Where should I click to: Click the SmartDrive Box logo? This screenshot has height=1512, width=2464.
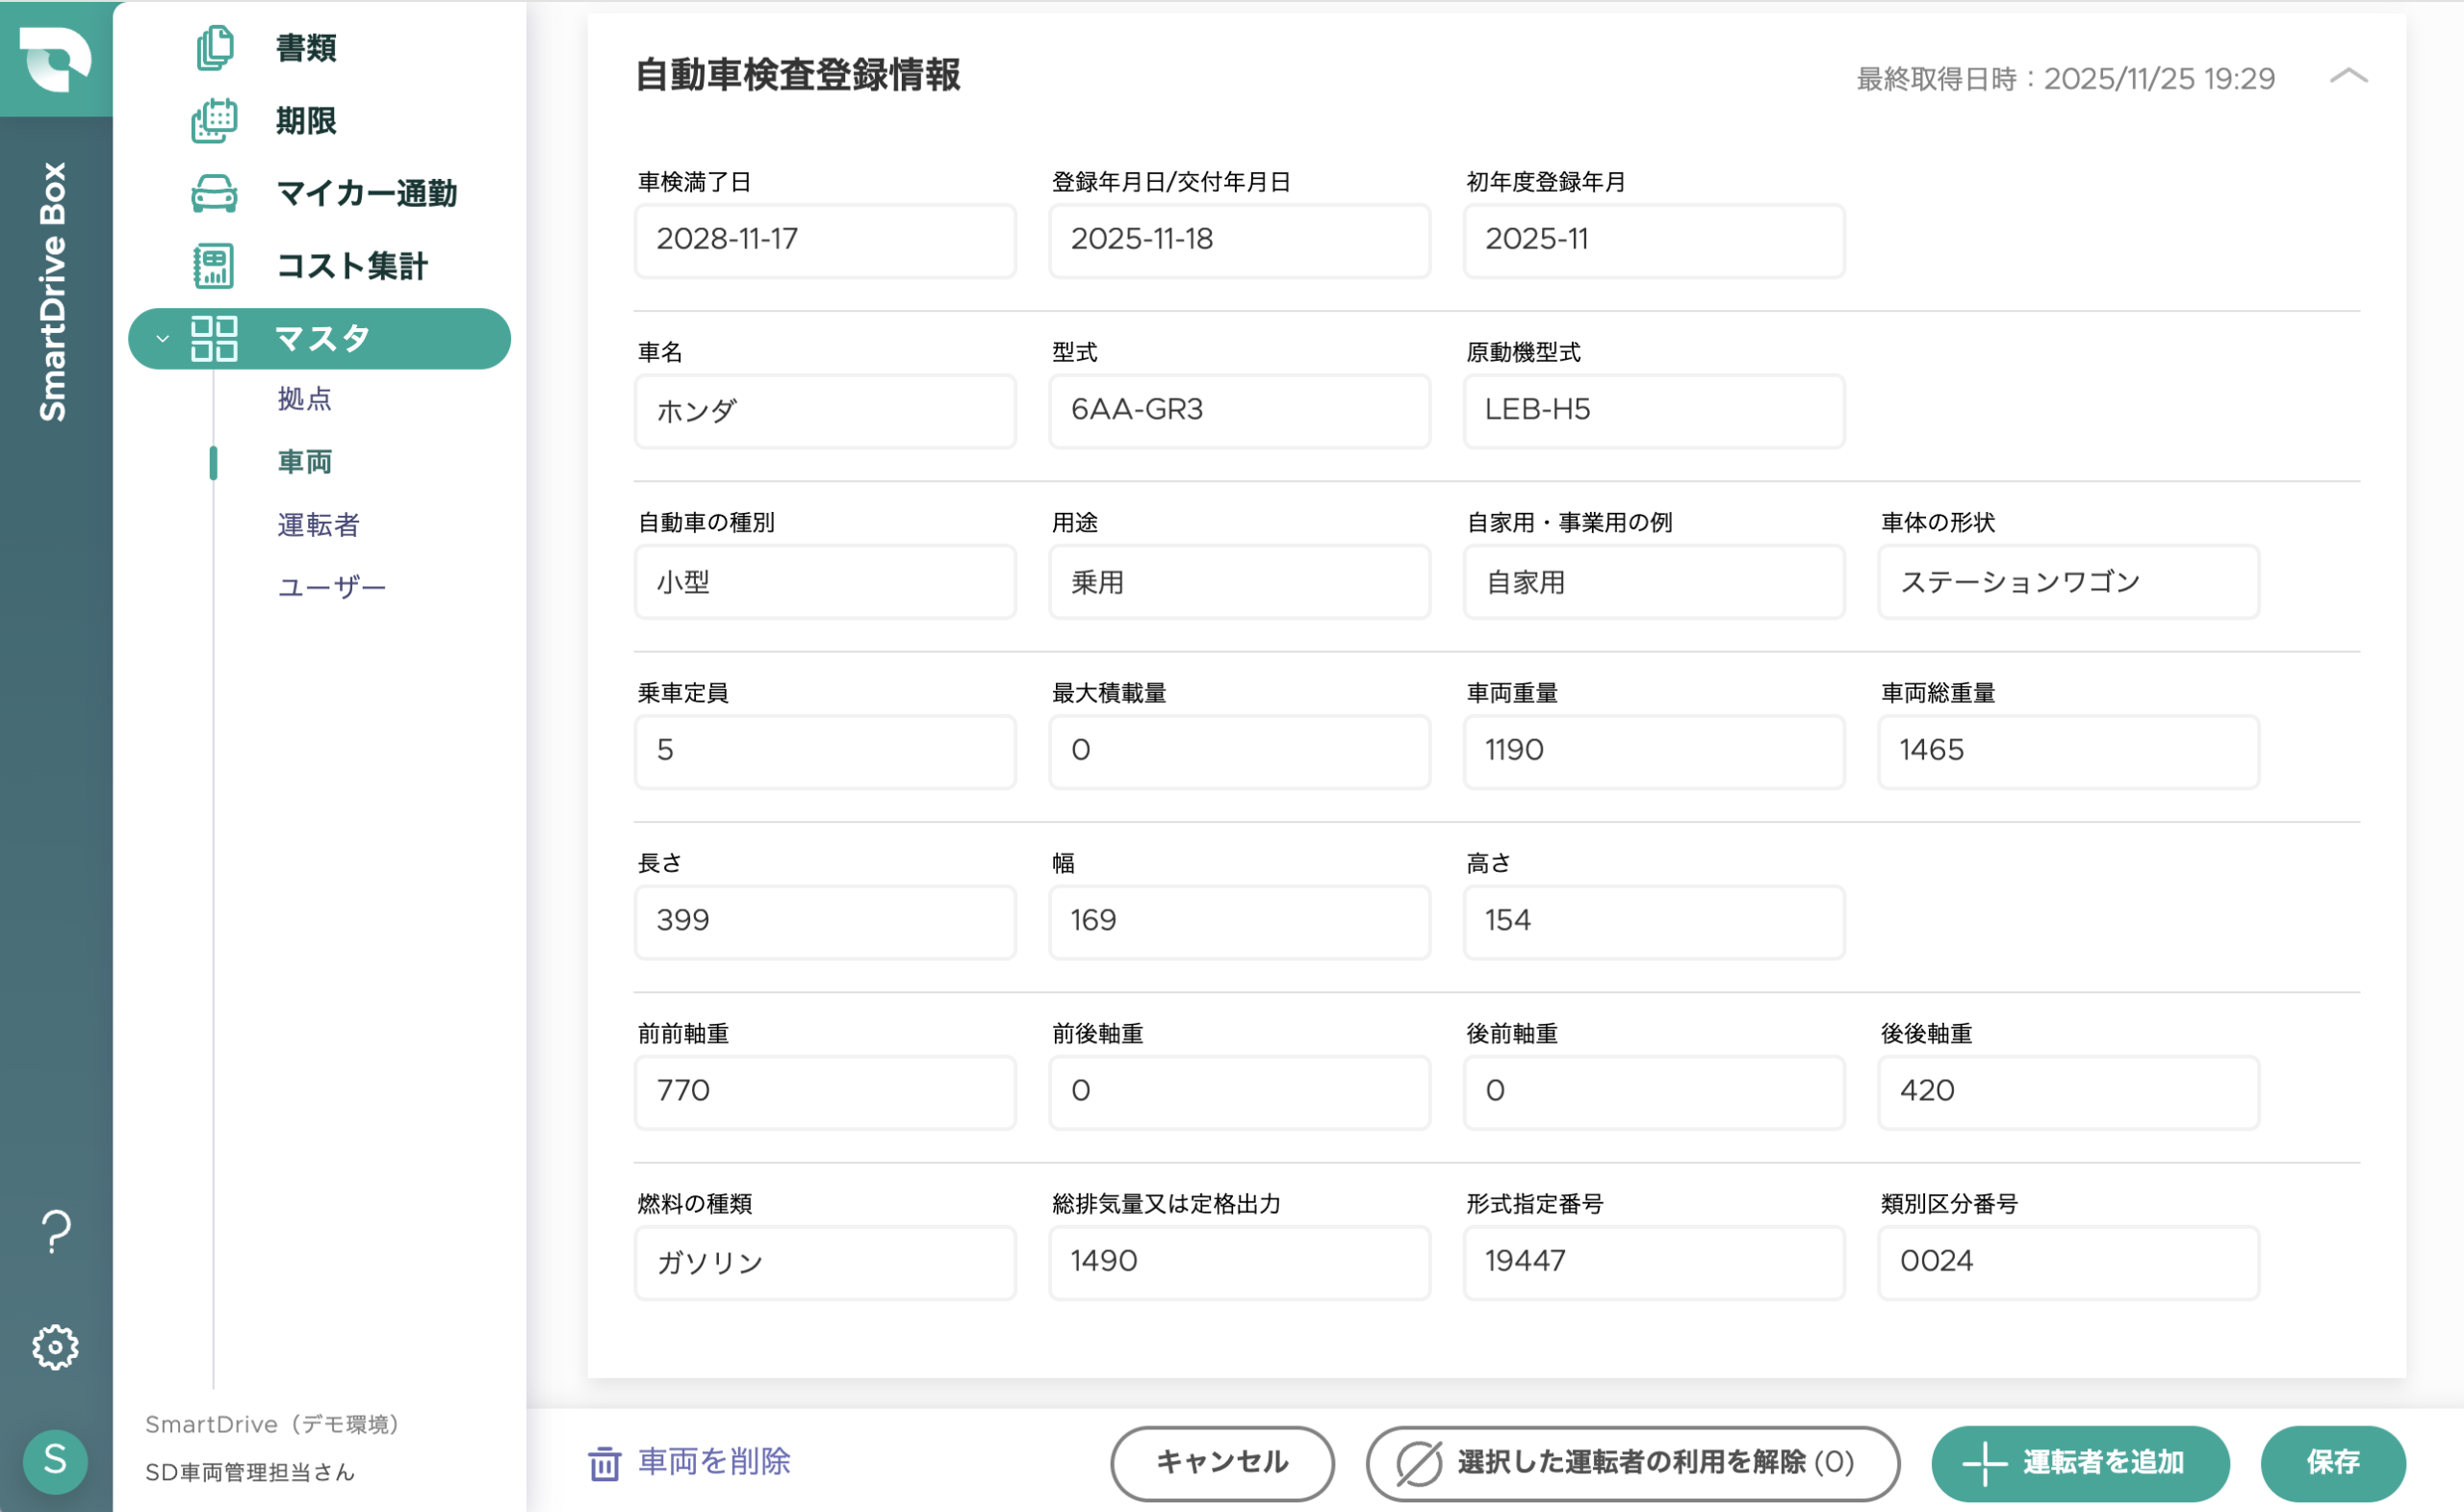click(56, 60)
